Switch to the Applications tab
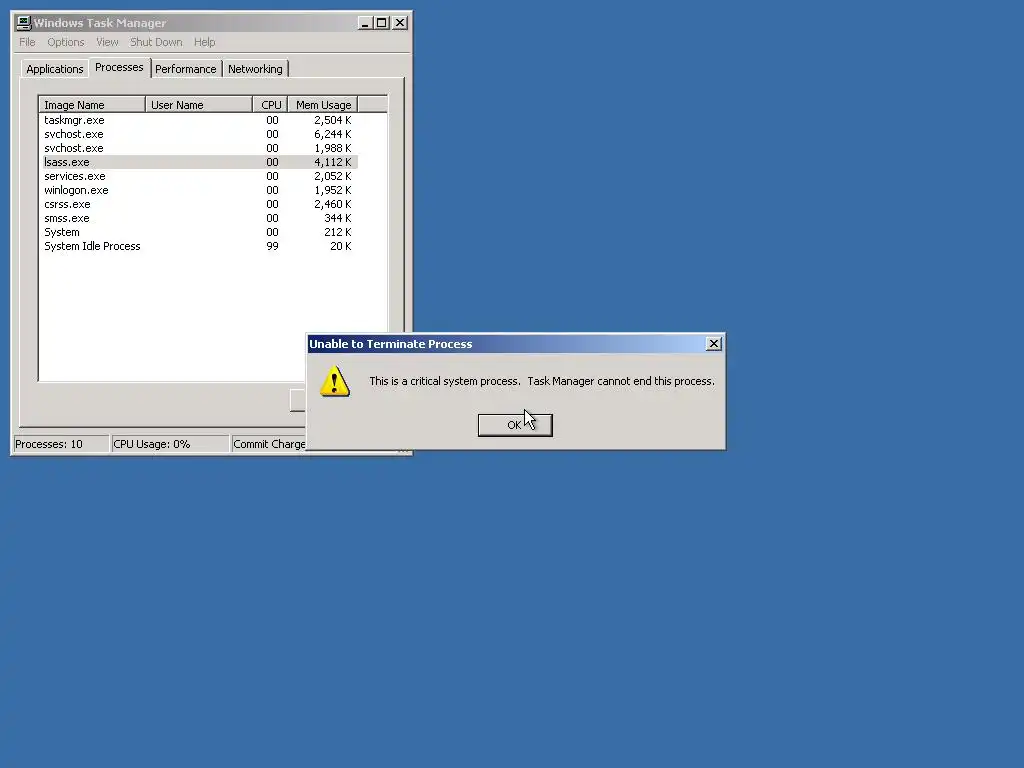1024x768 pixels. click(55, 69)
